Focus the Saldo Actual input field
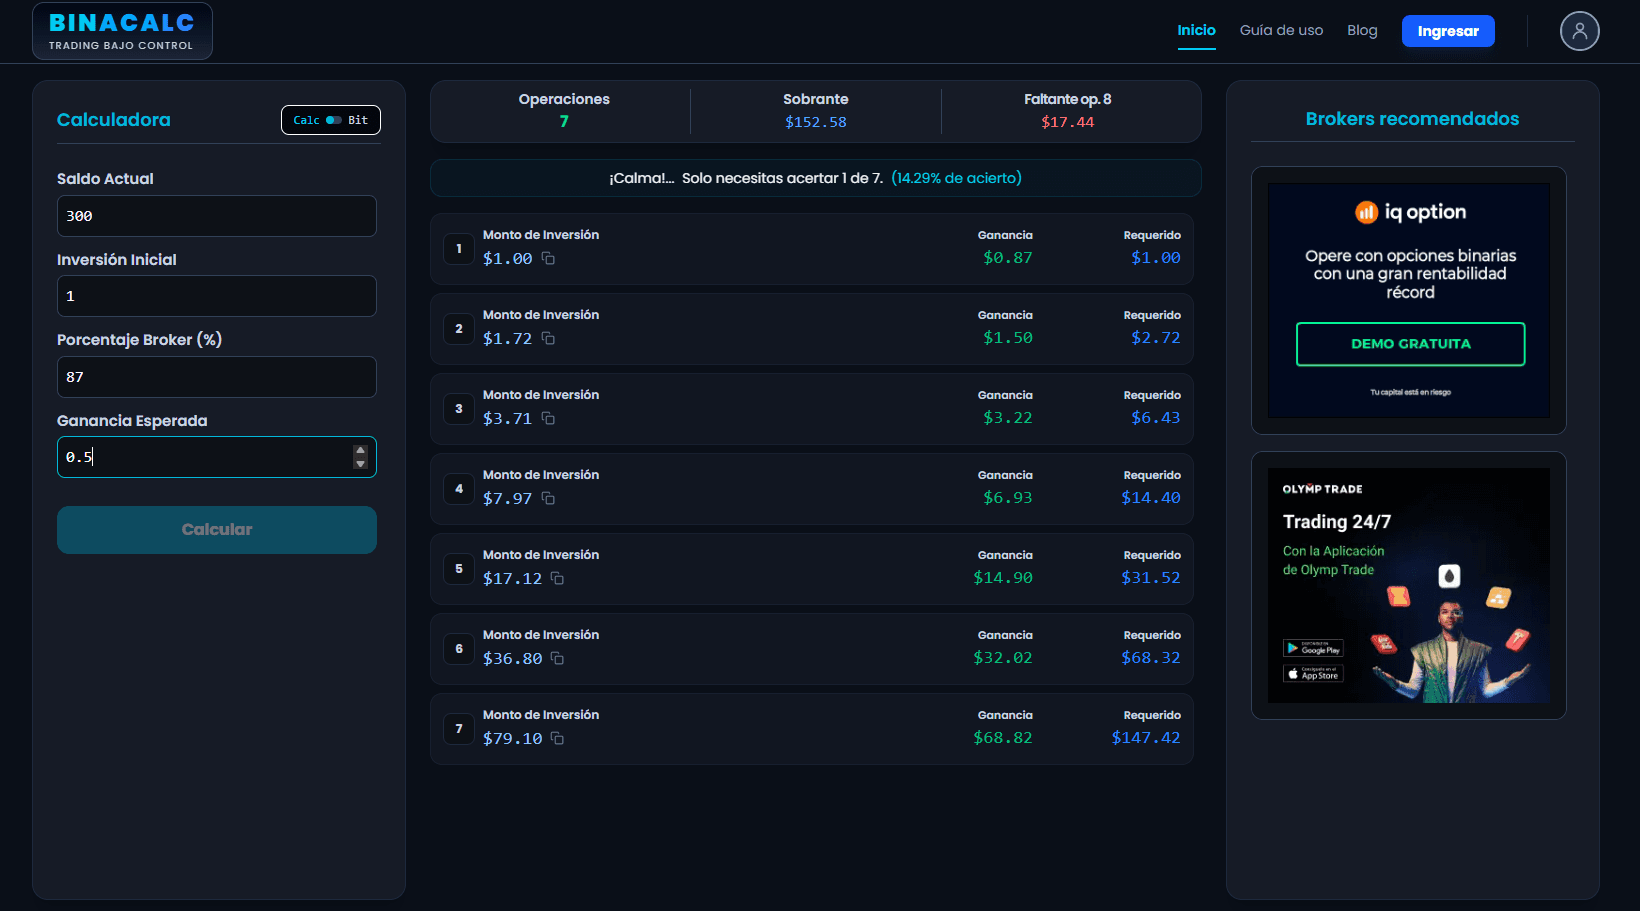Viewport: 1640px width, 911px height. tap(217, 216)
